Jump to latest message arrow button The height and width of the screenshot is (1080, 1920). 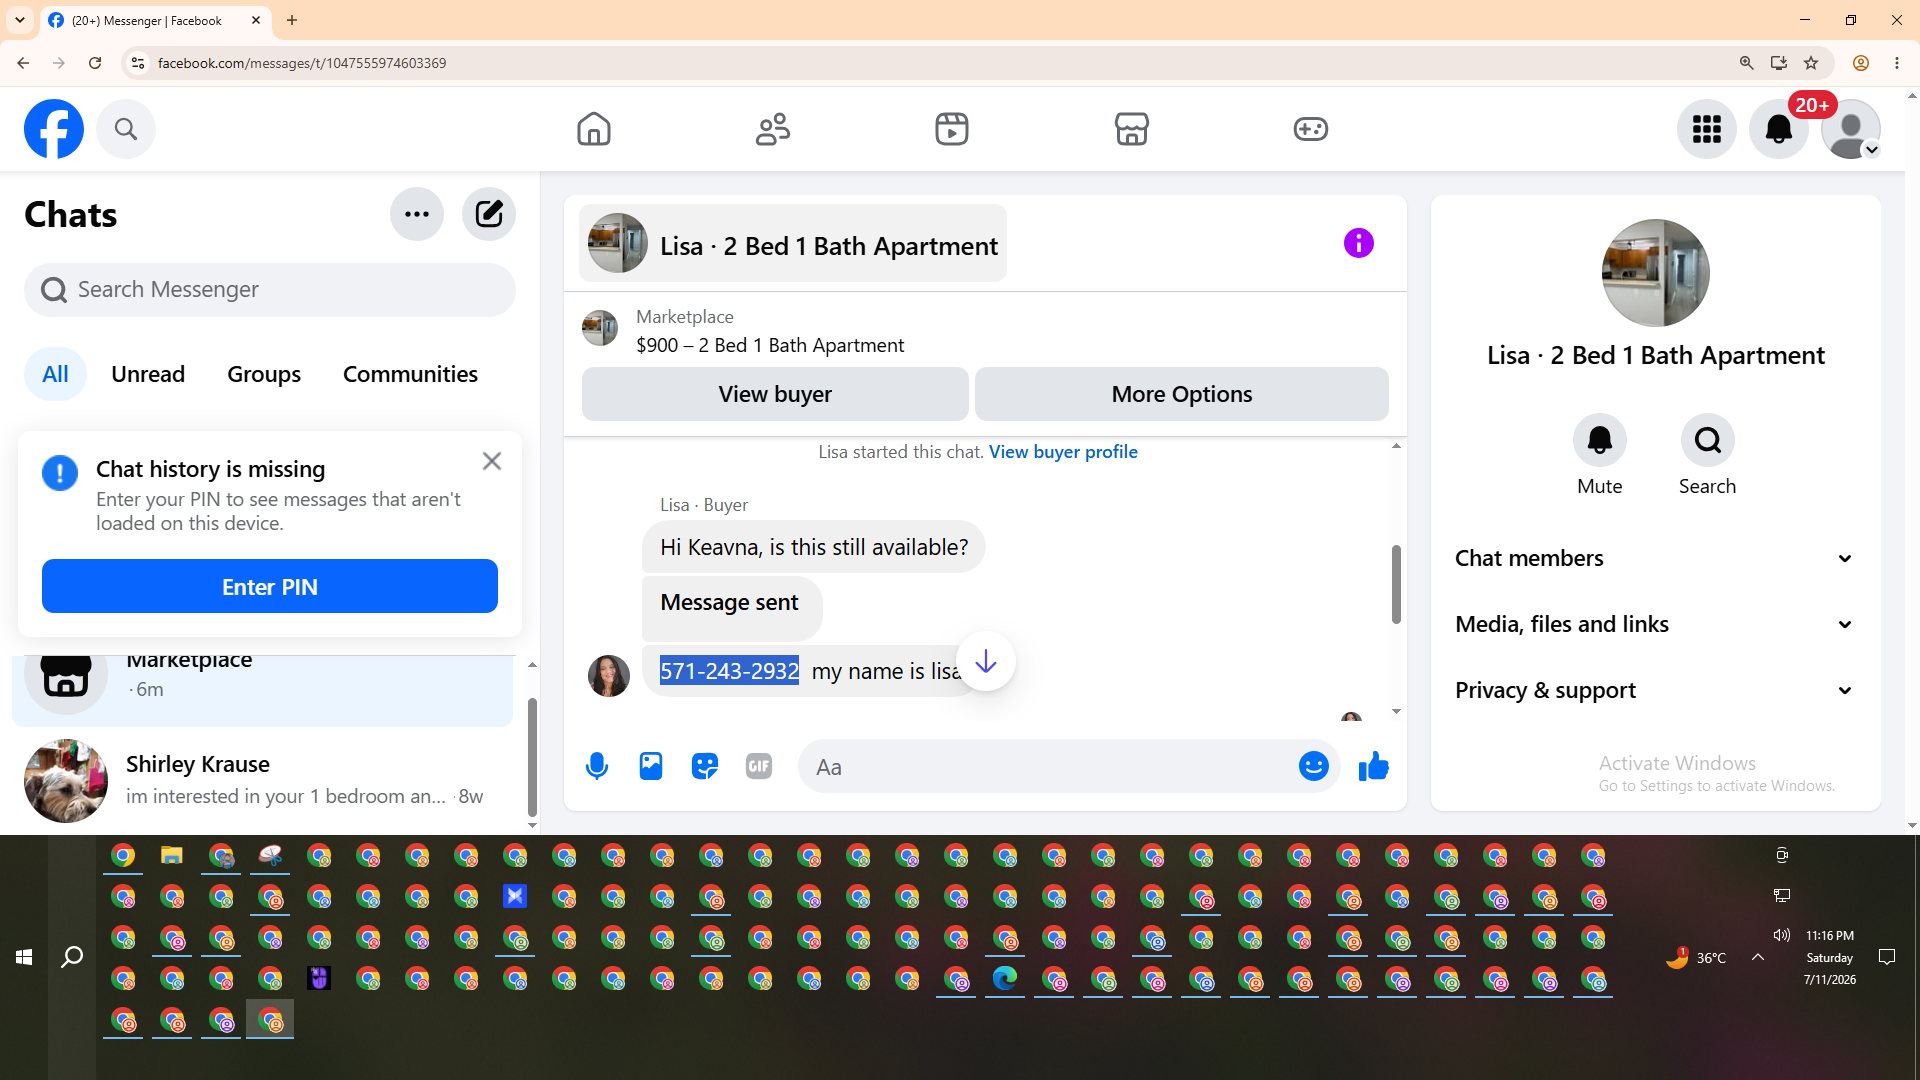(x=986, y=661)
